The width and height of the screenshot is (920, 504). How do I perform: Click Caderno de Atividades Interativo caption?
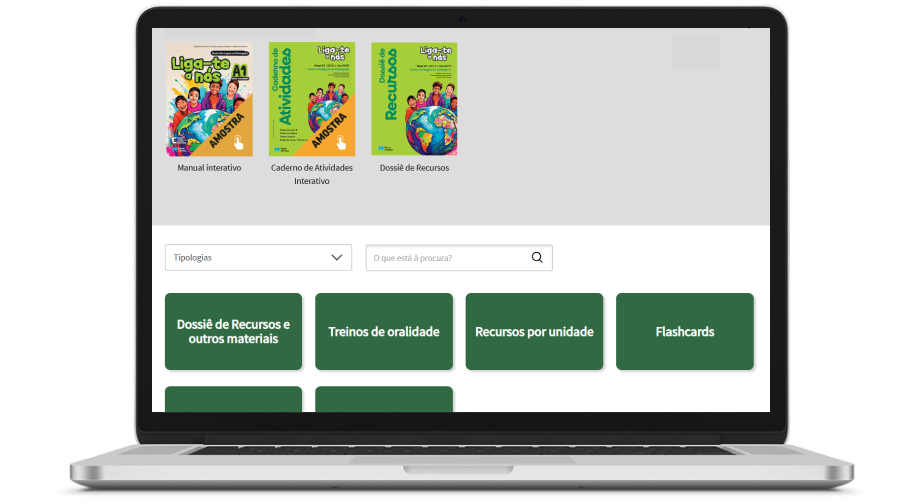312,174
